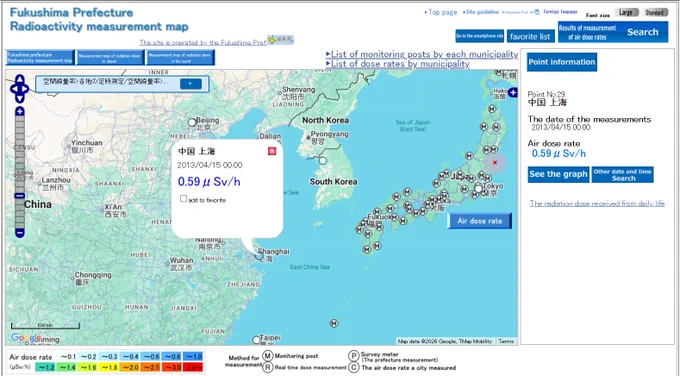Image resolution: width=680 pixels, height=376 pixels.
Task: Click the Search air dose rates button
Action: (x=613, y=32)
